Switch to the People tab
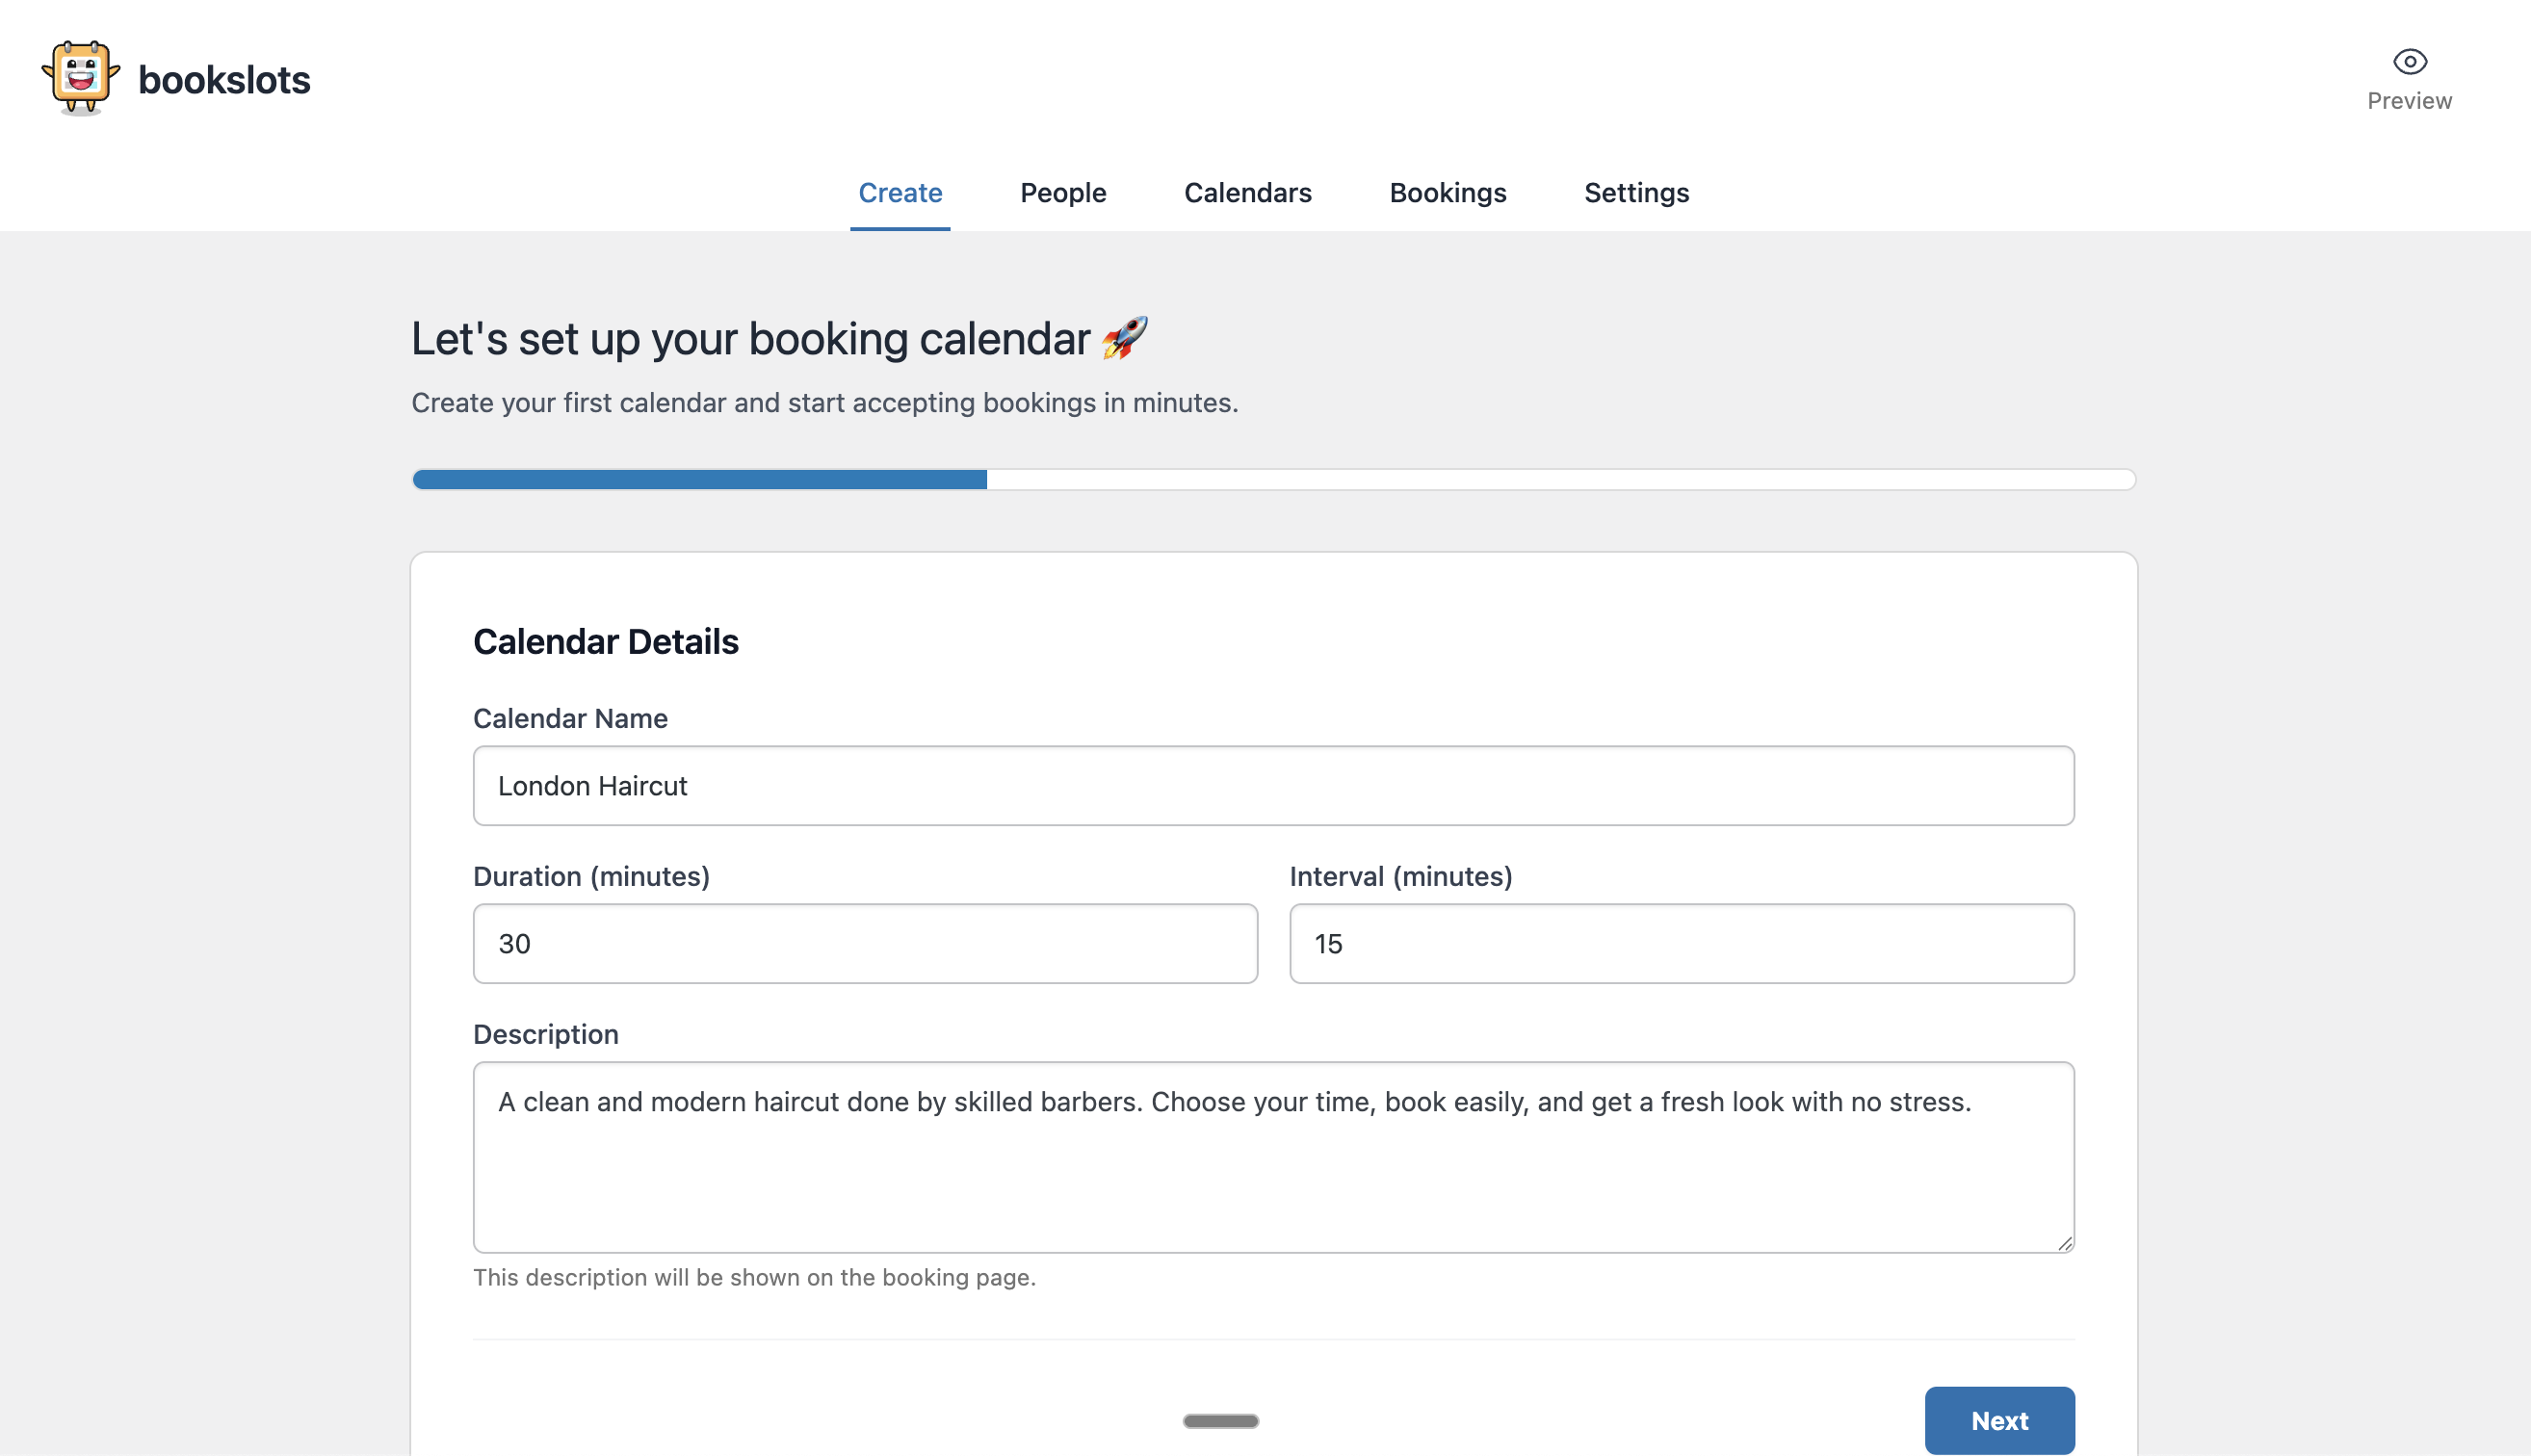The image size is (2531, 1456). [1063, 192]
